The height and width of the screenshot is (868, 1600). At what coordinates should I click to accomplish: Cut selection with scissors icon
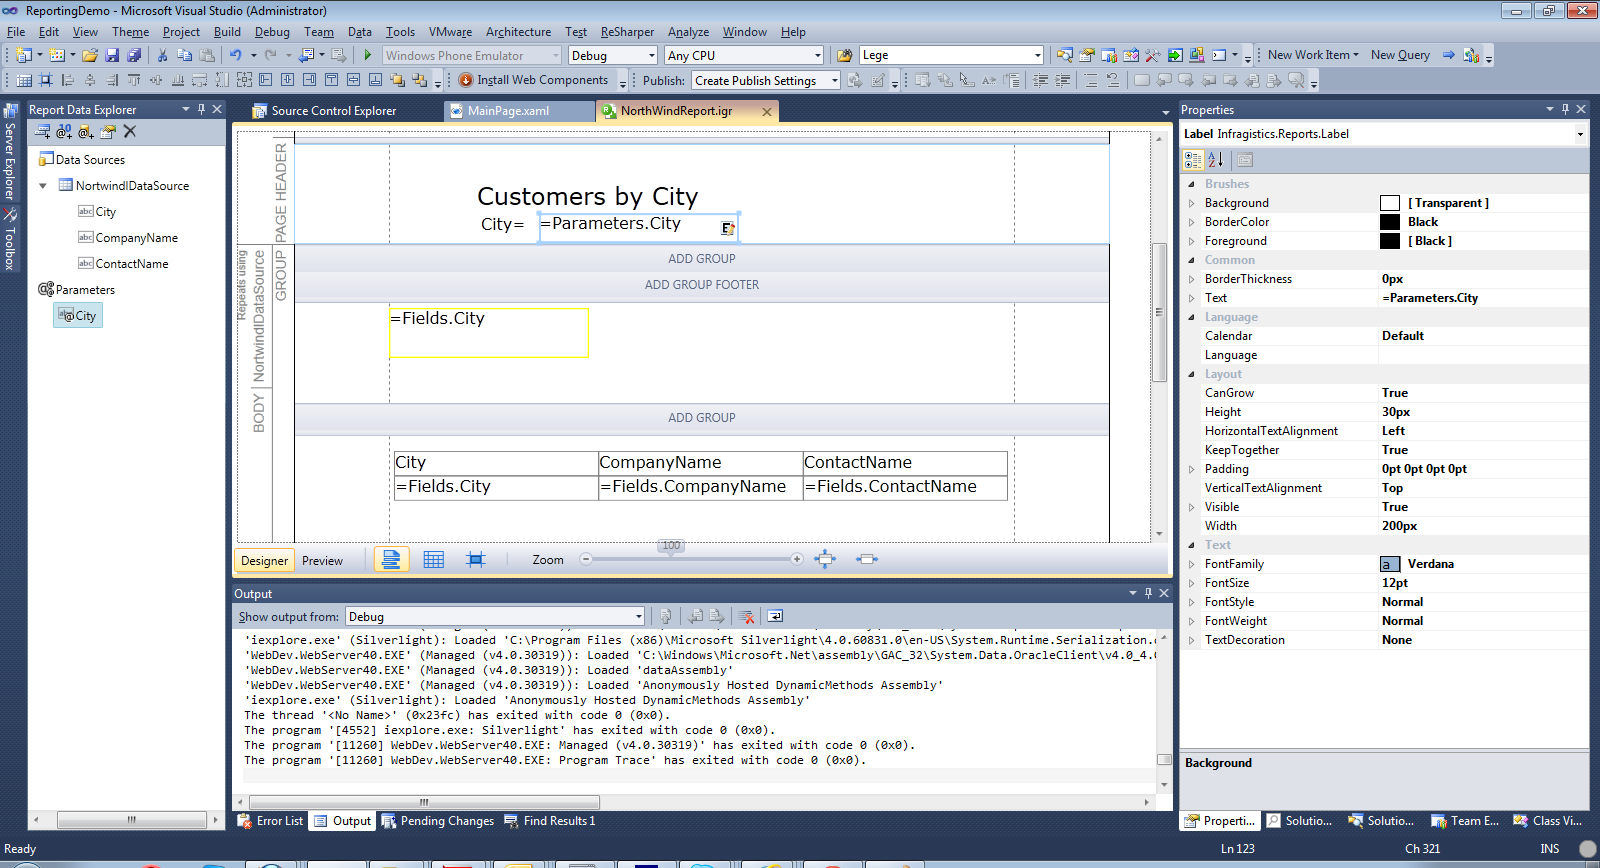(162, 55)
